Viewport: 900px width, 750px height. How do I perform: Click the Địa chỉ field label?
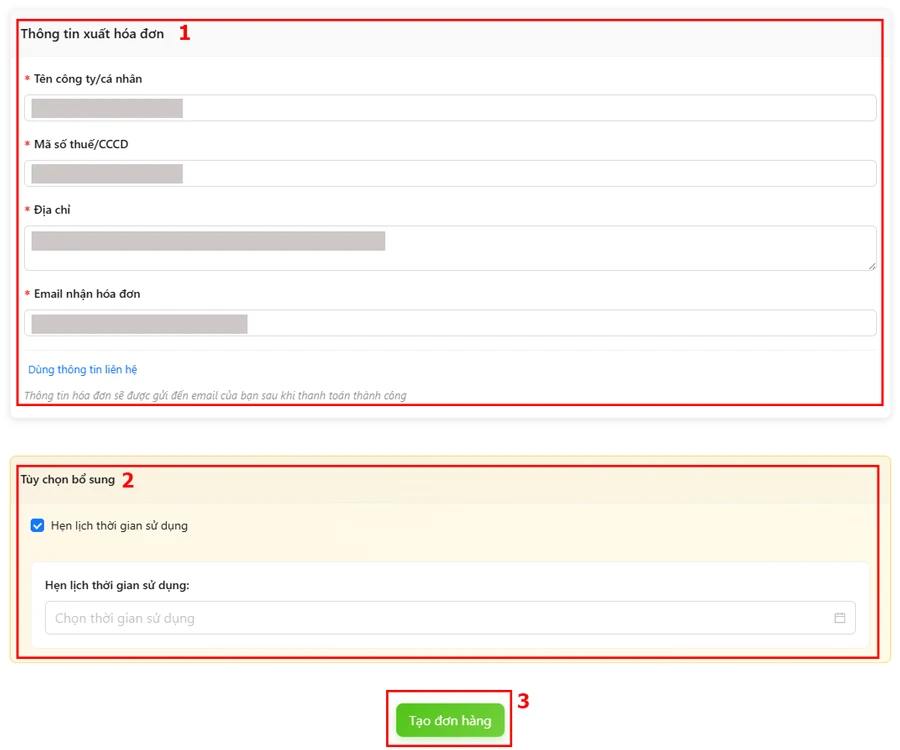pyautogui.click(x=52, y=210)
